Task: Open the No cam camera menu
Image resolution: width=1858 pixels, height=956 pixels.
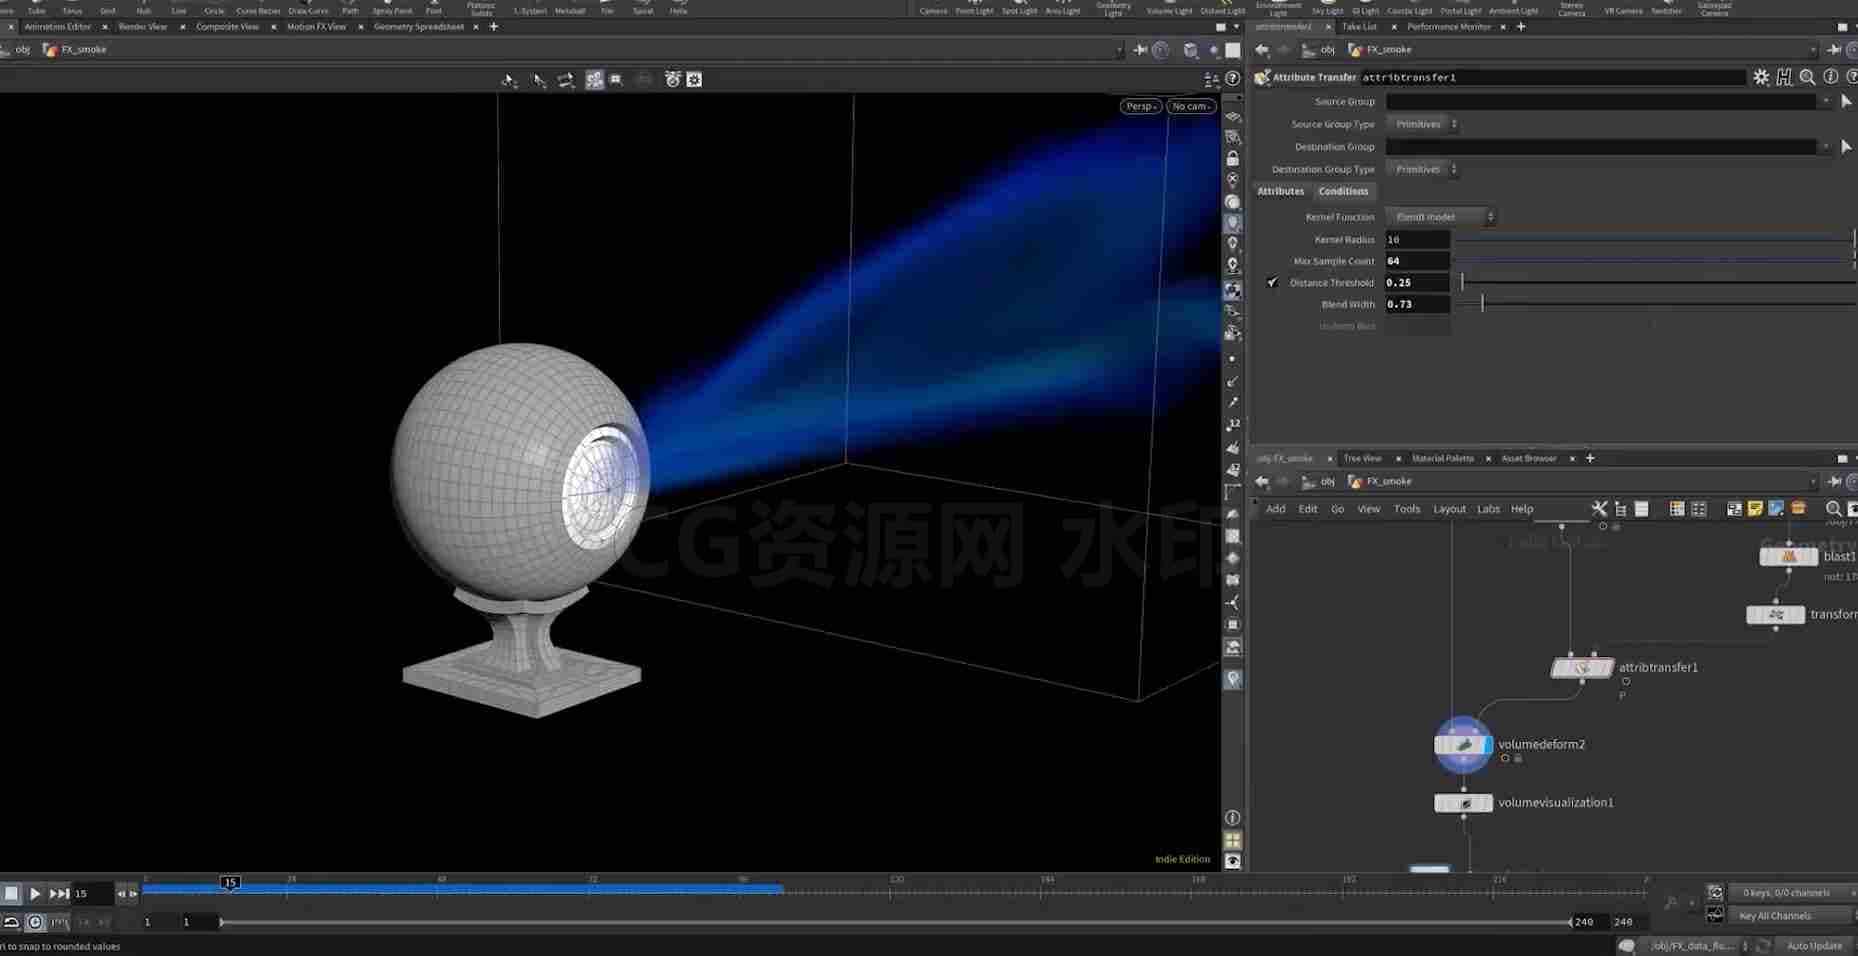Action: 1190,106
